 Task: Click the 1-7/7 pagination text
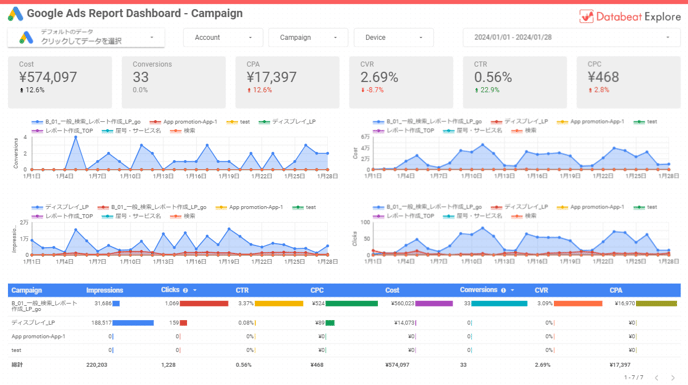point(634,378)
